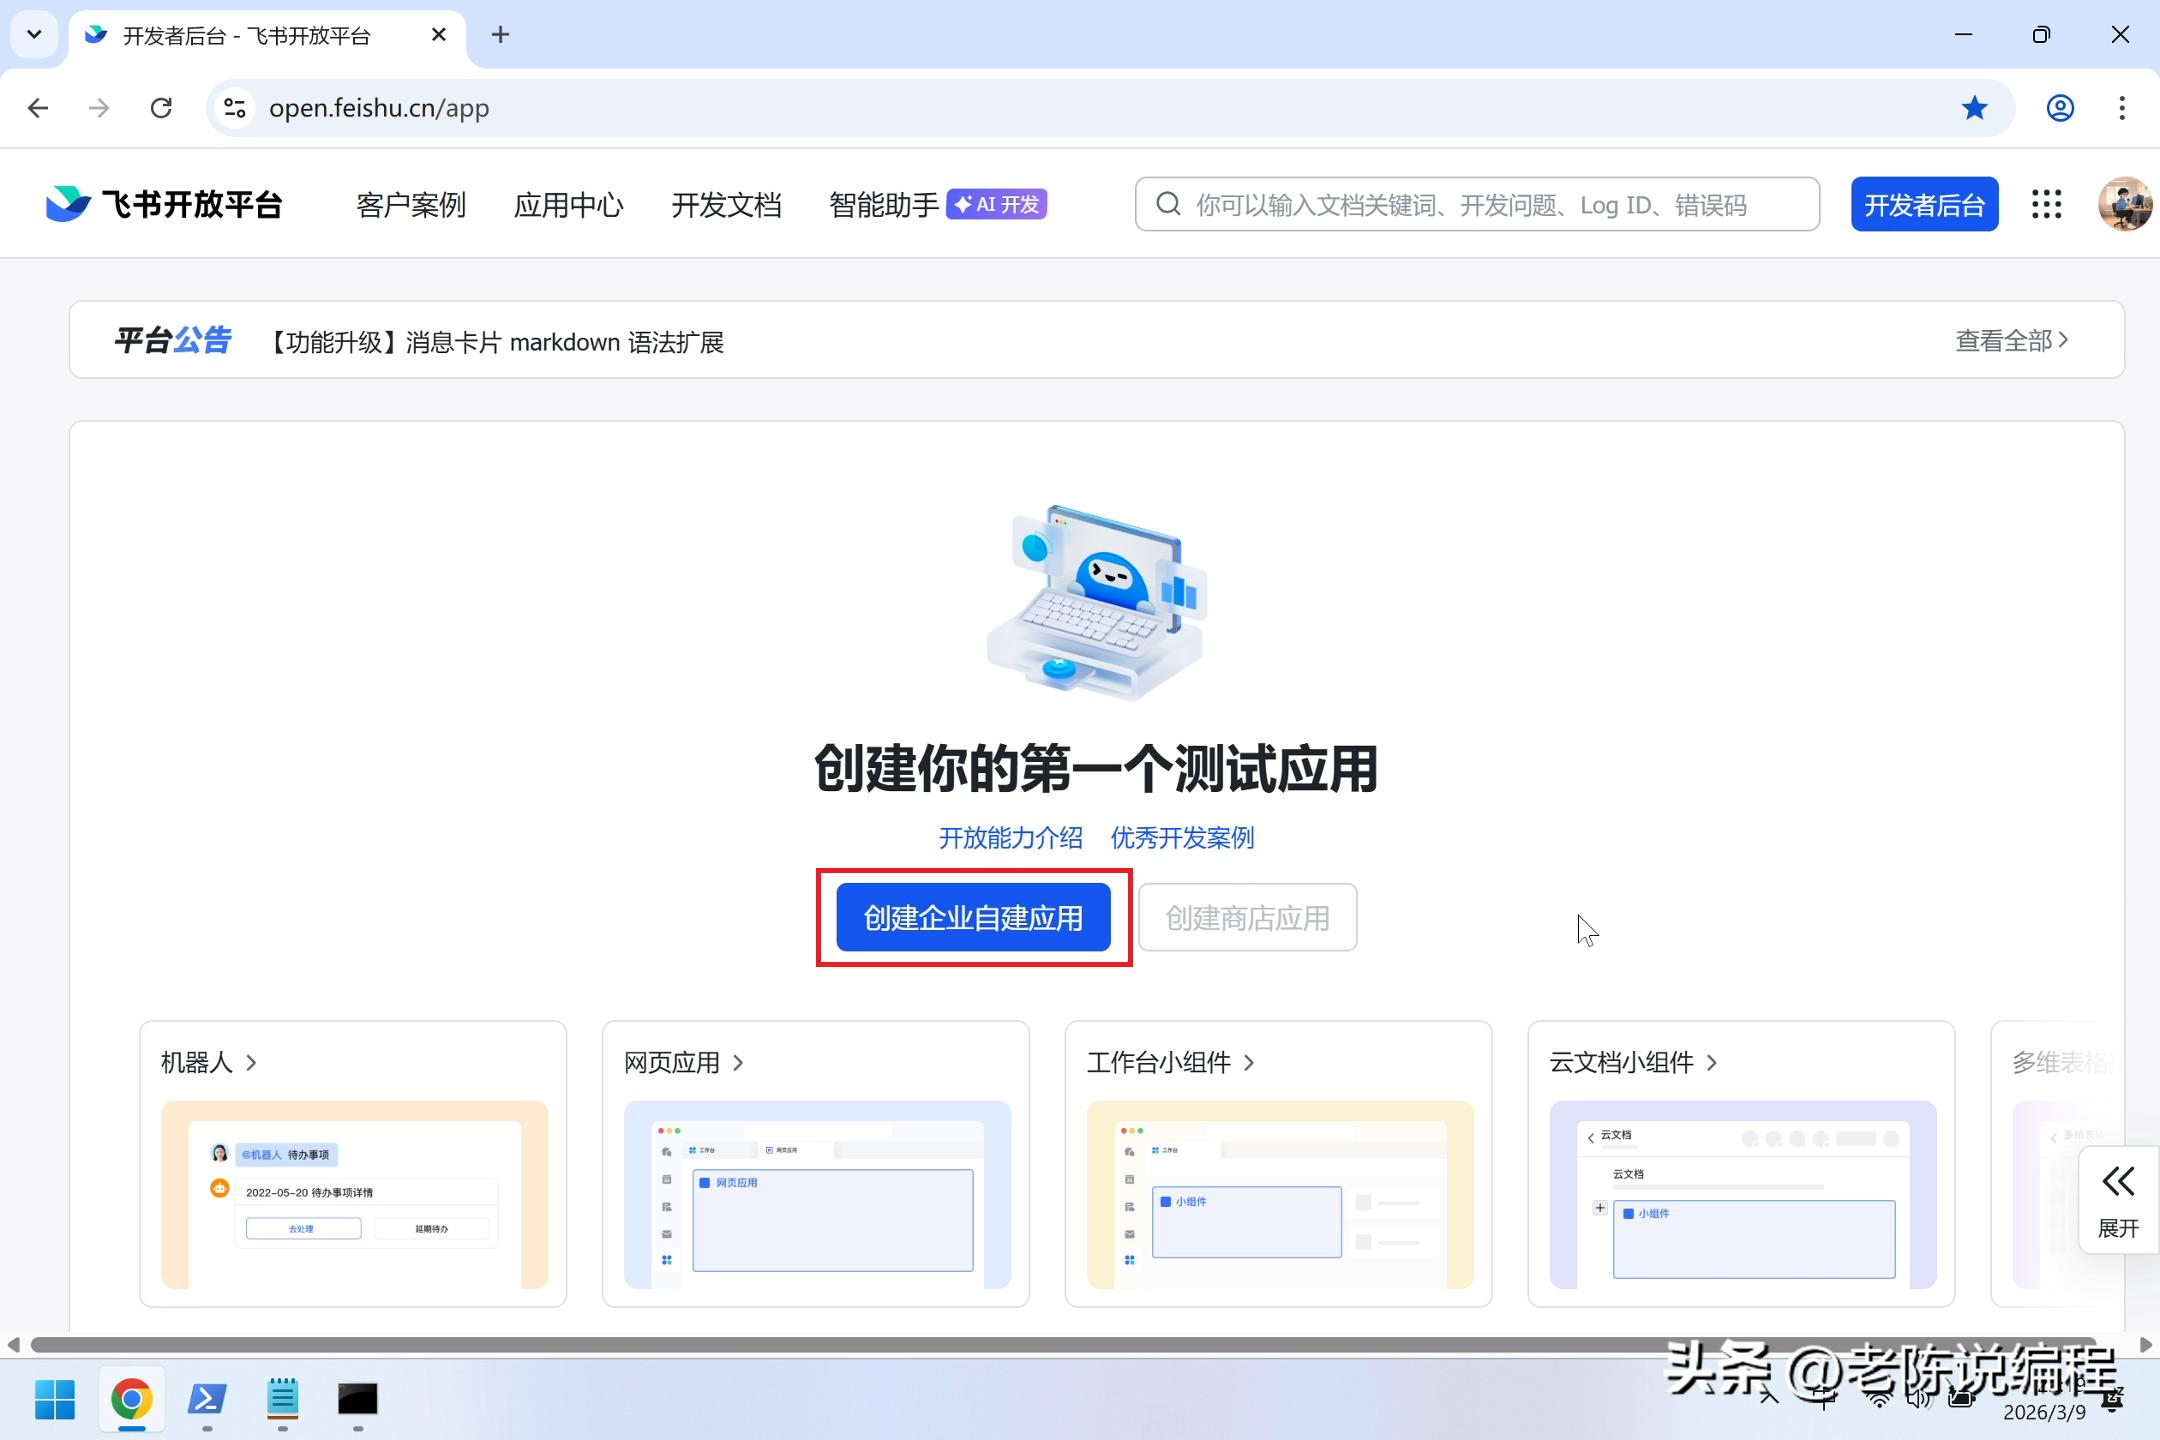Viewport: 2160px width, 1440px height.
Task: Click 创建企业自建应用 button
Action: click(973, 917)
